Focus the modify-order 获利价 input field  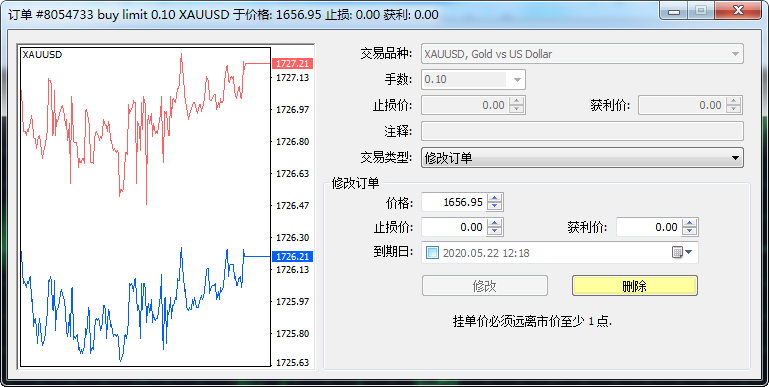click(649, 227)
